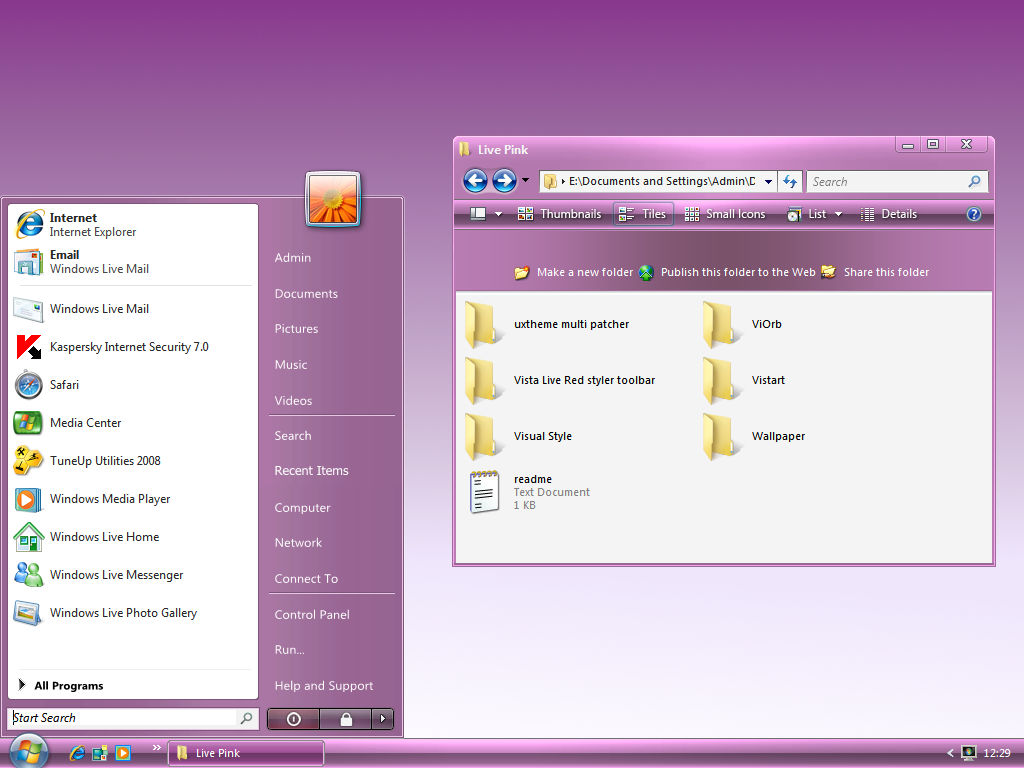Open Windows Media Player from Start menu
Image resolution: width=1024 pixels, height=768 pixels.
[109, 499]
